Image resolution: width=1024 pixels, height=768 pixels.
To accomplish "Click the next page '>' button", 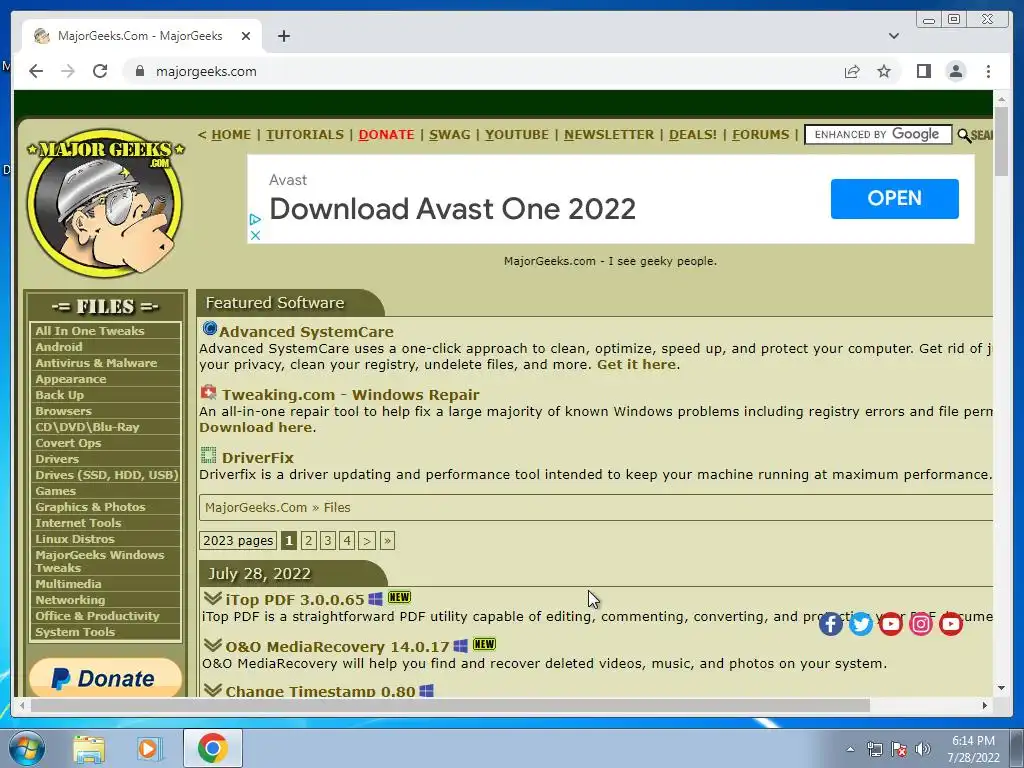I will pyautogui.click(x=367, y=541).
